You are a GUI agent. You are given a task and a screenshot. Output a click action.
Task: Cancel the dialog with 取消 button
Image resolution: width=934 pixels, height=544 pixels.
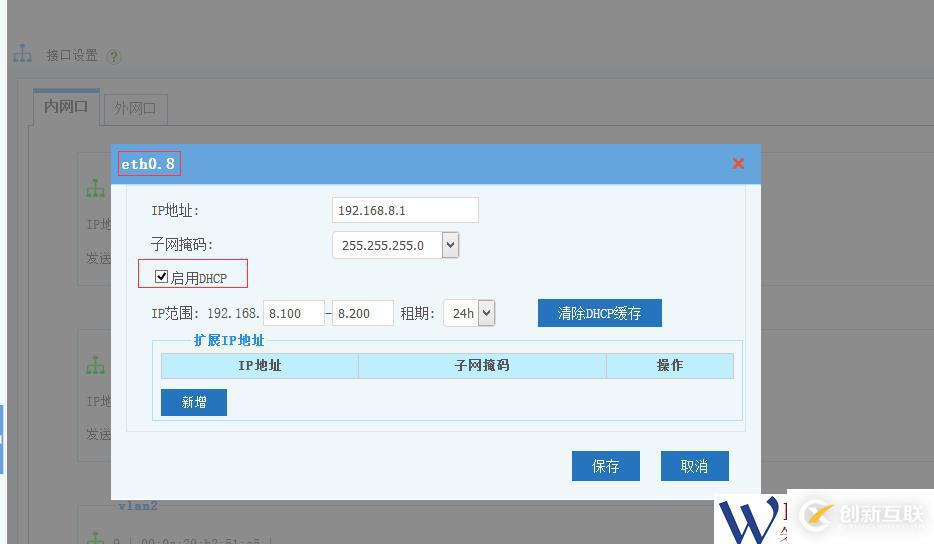click(695, 466)
